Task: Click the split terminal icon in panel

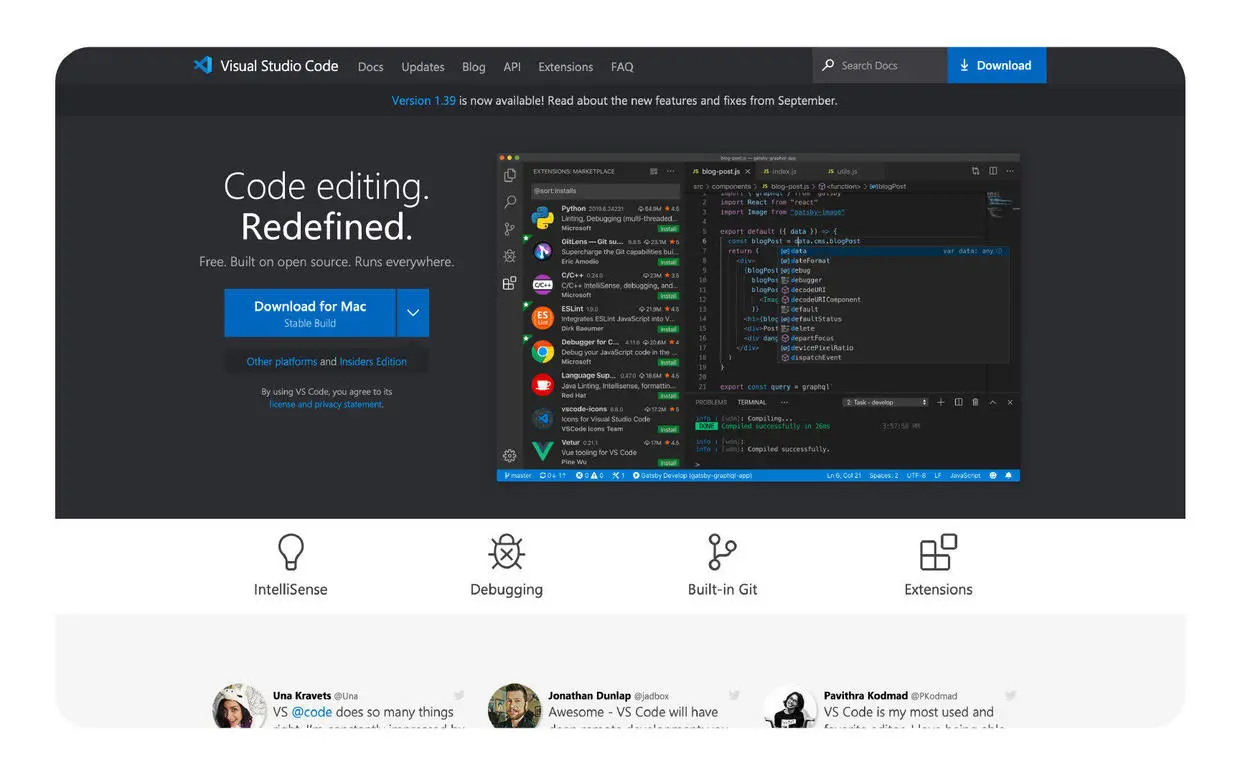Action: [x=958, y=402]
